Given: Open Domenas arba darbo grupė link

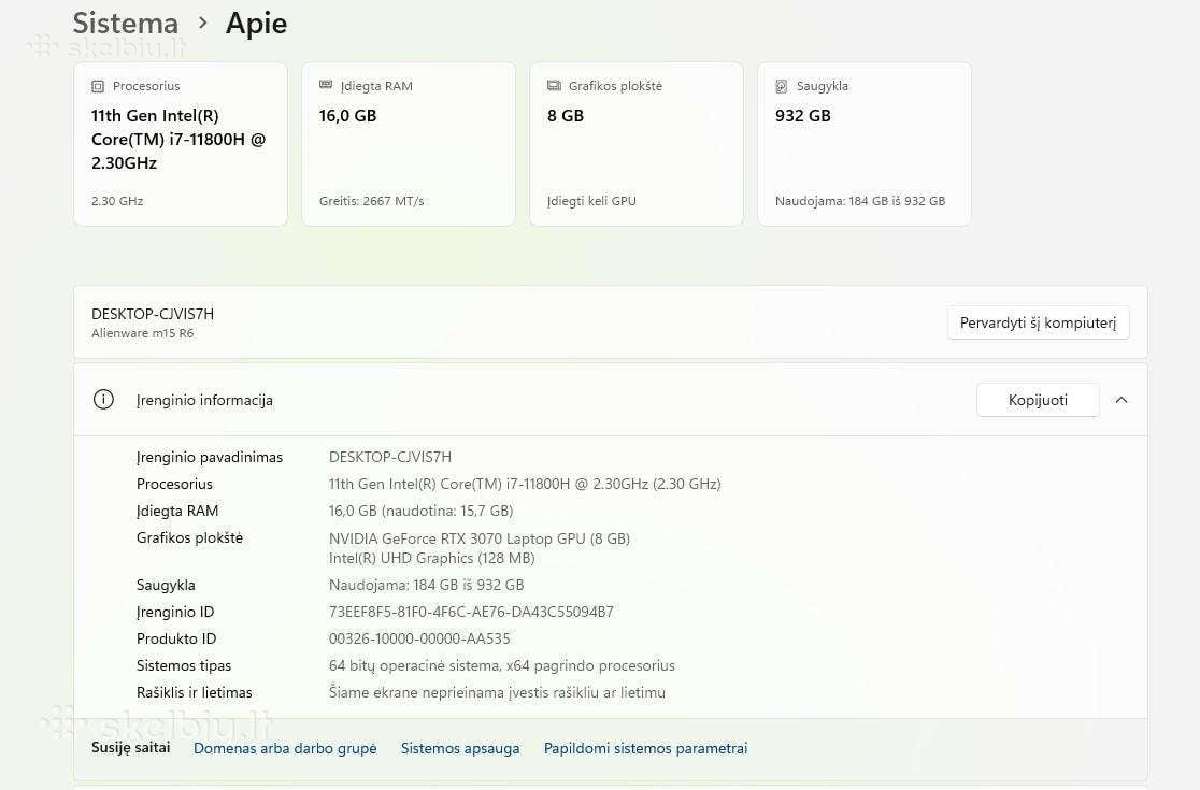Looking at the screenshot, I should 285,748.
